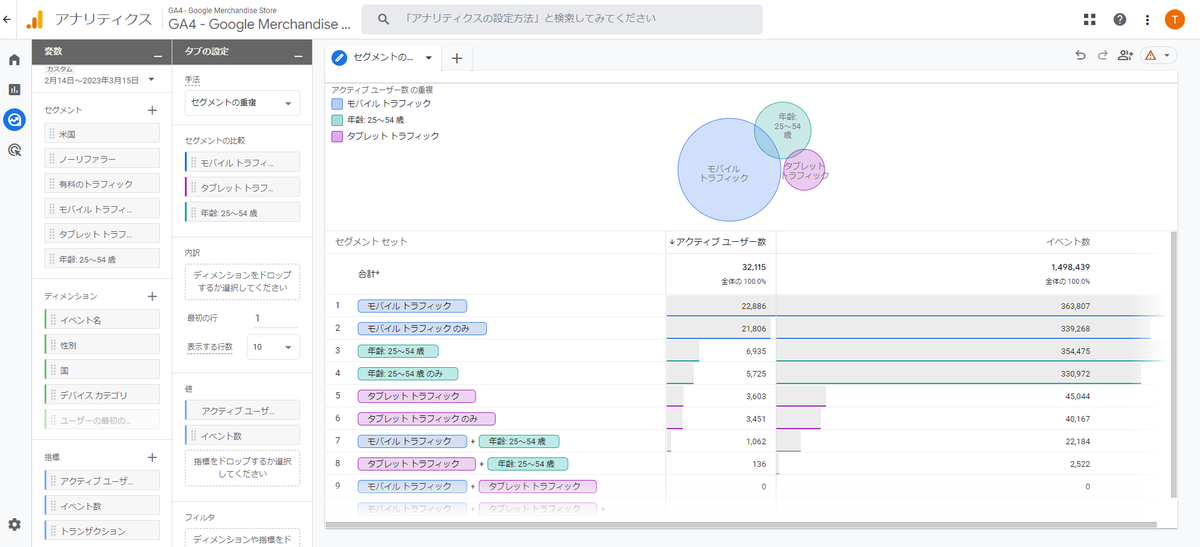Select タブレット トラフ... chip in segment comparison
Screen dimensions: 1200x547
click(x=242, y=187)
